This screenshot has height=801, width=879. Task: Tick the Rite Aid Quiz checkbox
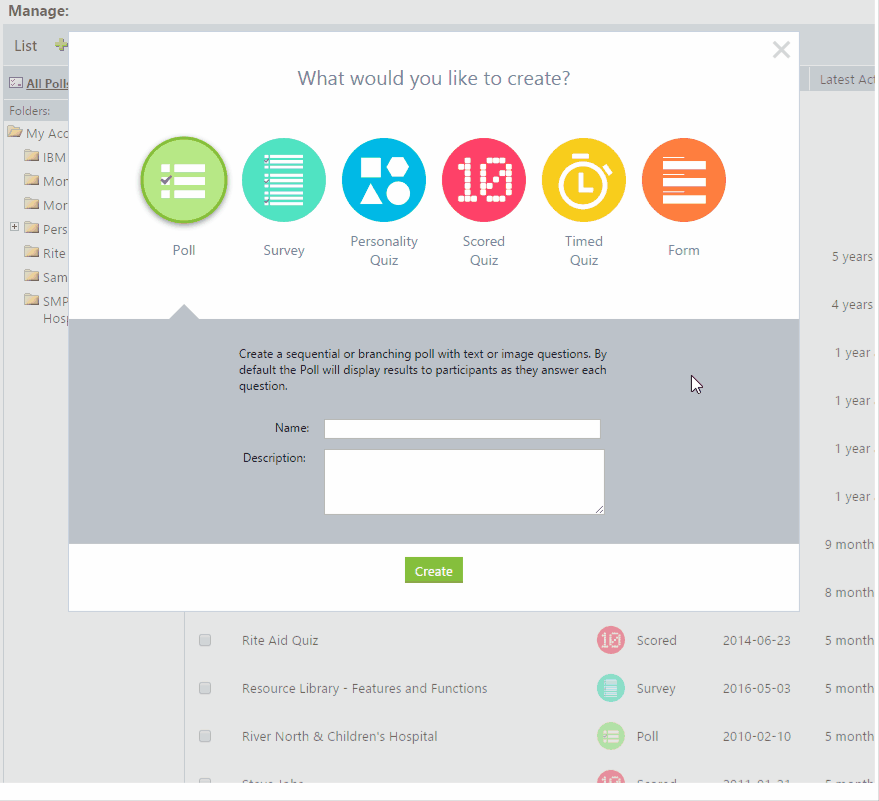pos(205,640)
